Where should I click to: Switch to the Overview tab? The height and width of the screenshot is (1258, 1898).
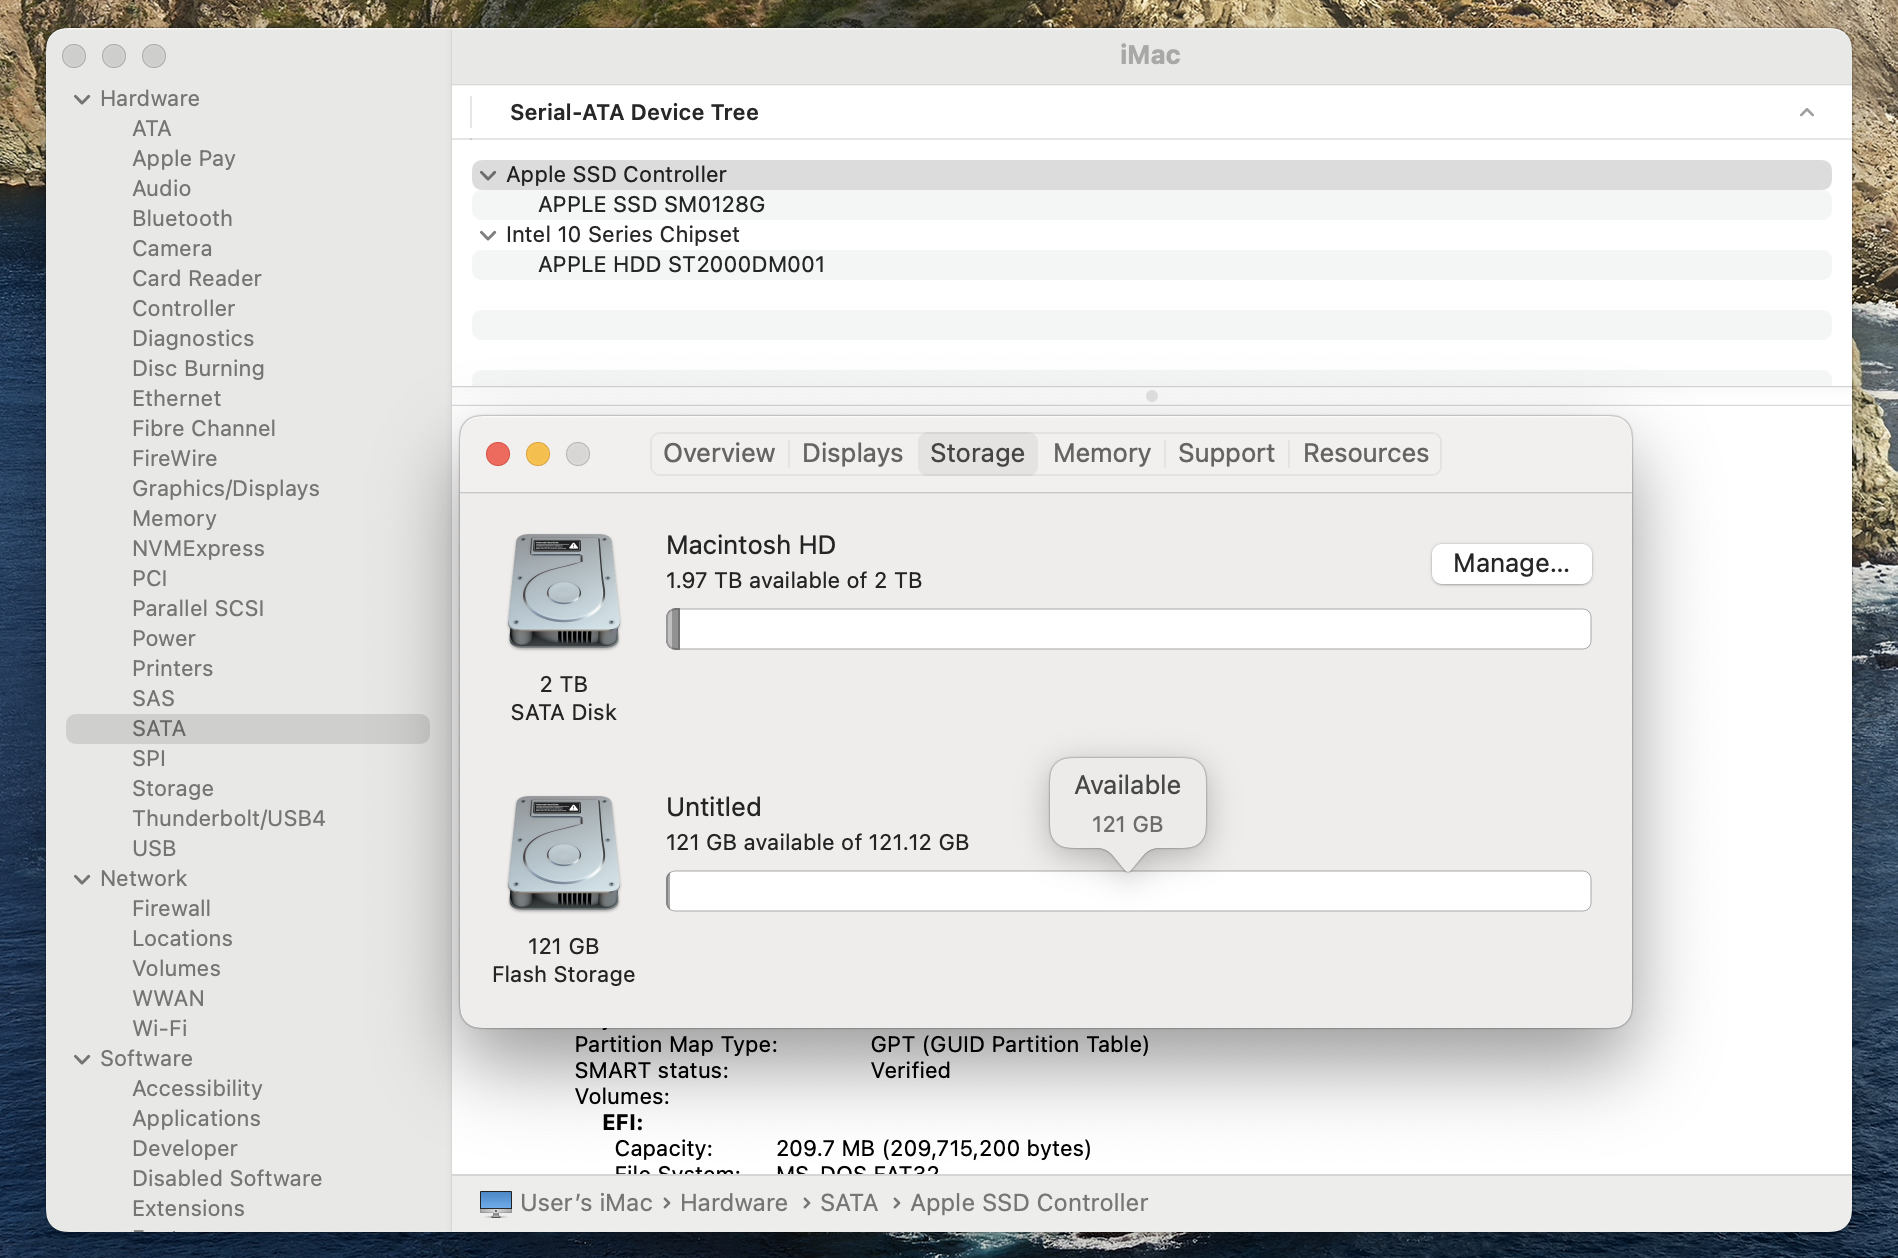click(x=719, y=453)
